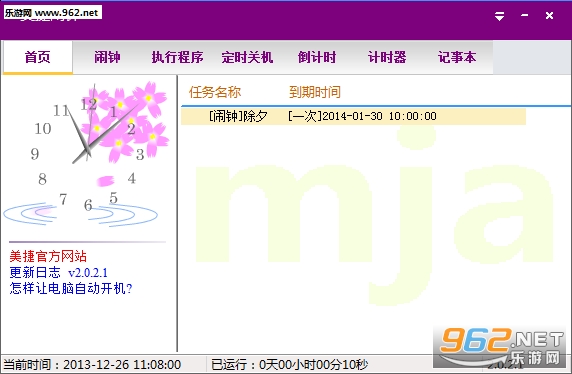Viewport: 572px width, 374px height.
Task: Open the 怎样让电脑自动开机? help link
Action: click(71, 288)
